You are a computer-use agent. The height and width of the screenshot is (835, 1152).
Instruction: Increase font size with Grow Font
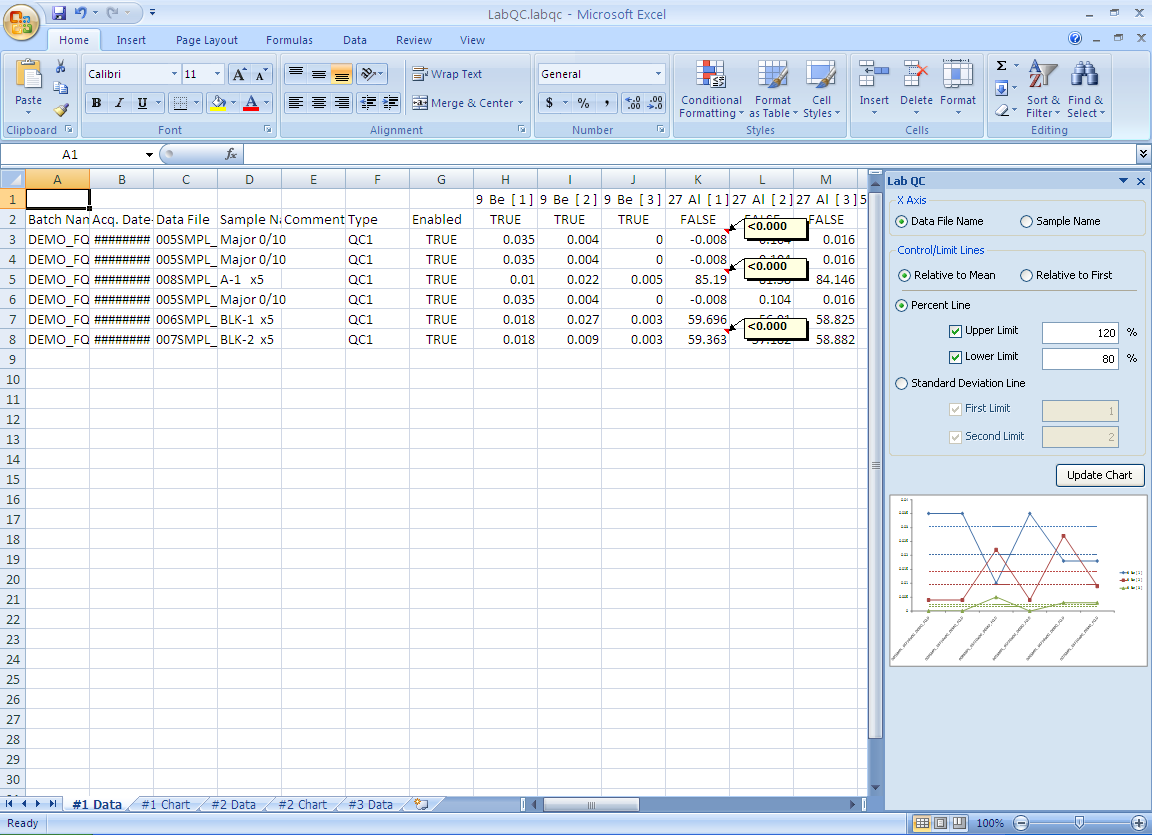239,74
